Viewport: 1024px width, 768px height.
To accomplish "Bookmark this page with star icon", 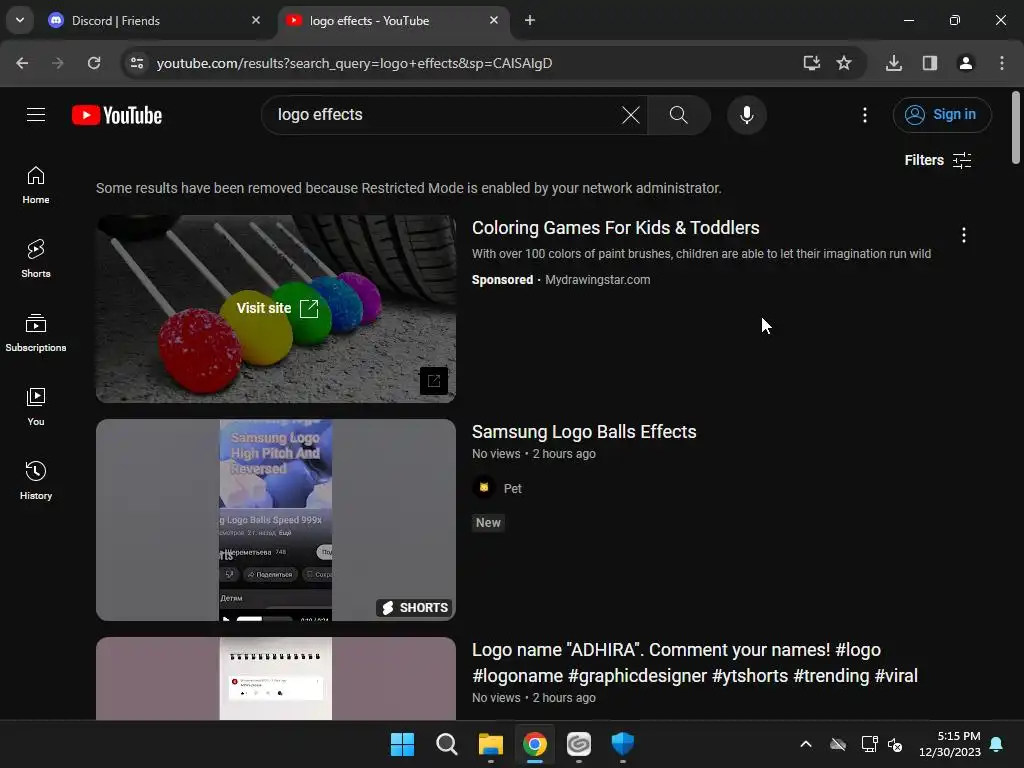I will 844,63.
